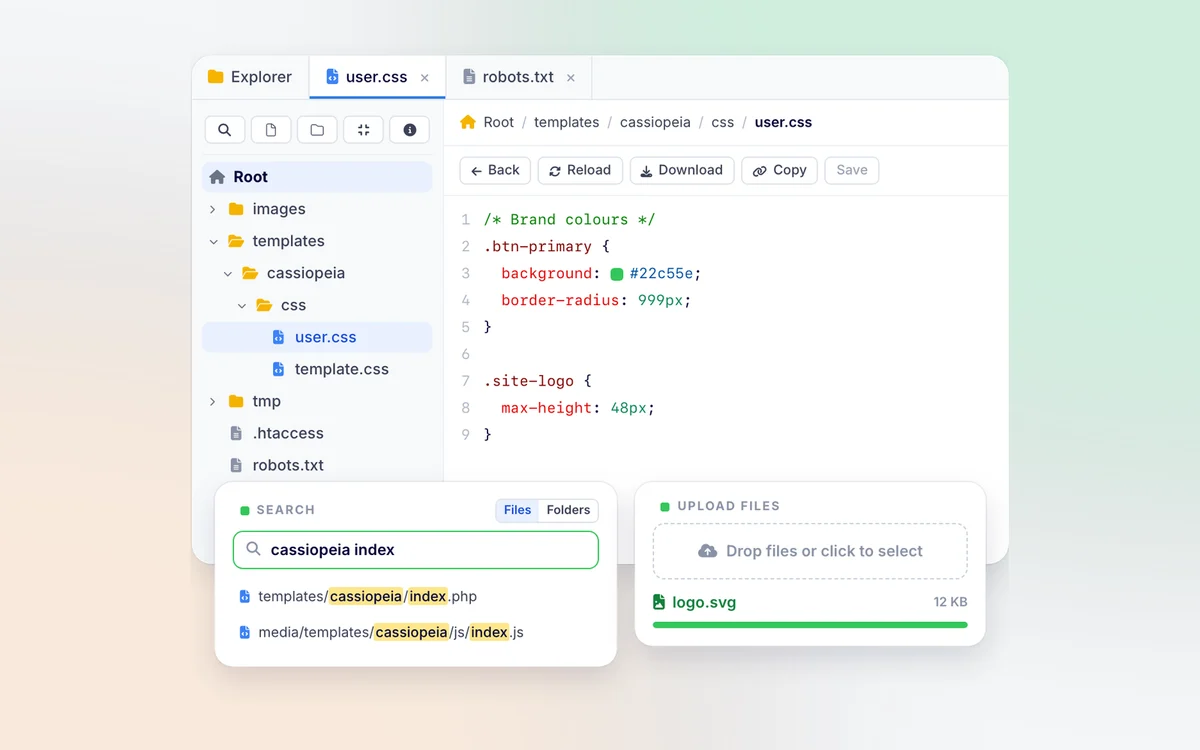Click the Back button
1200x750 pixels.
[x=495, y=170]
